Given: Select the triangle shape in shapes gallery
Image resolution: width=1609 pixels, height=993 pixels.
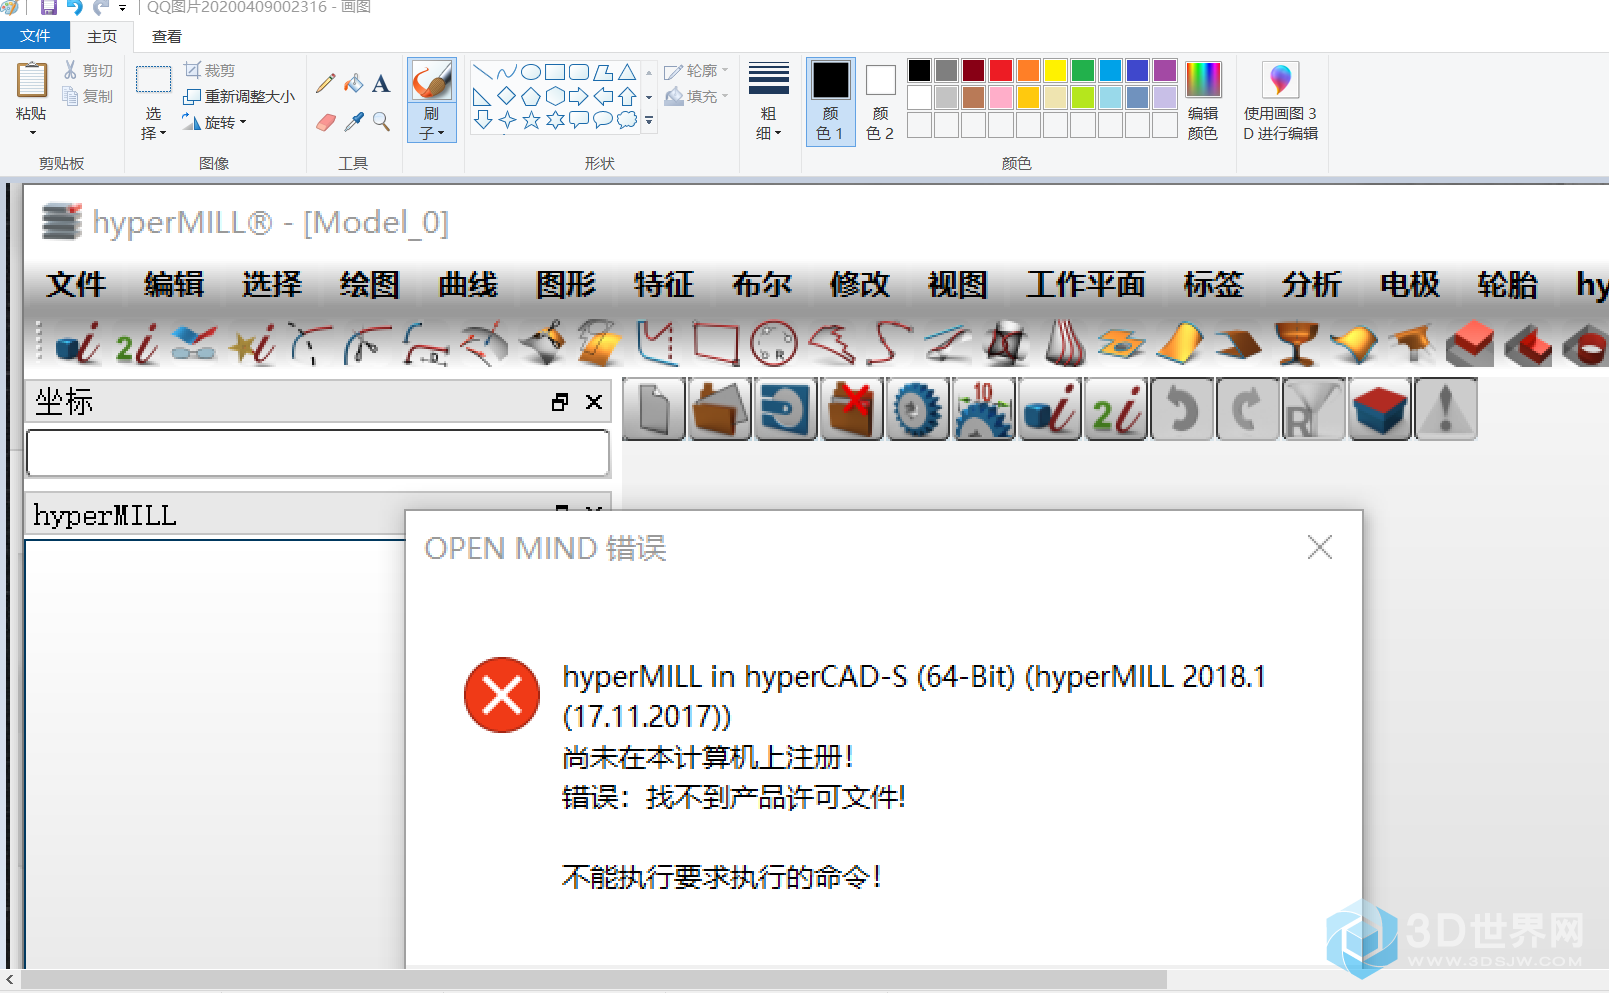Looking at the screenshot, I should (x=627, y=72).
